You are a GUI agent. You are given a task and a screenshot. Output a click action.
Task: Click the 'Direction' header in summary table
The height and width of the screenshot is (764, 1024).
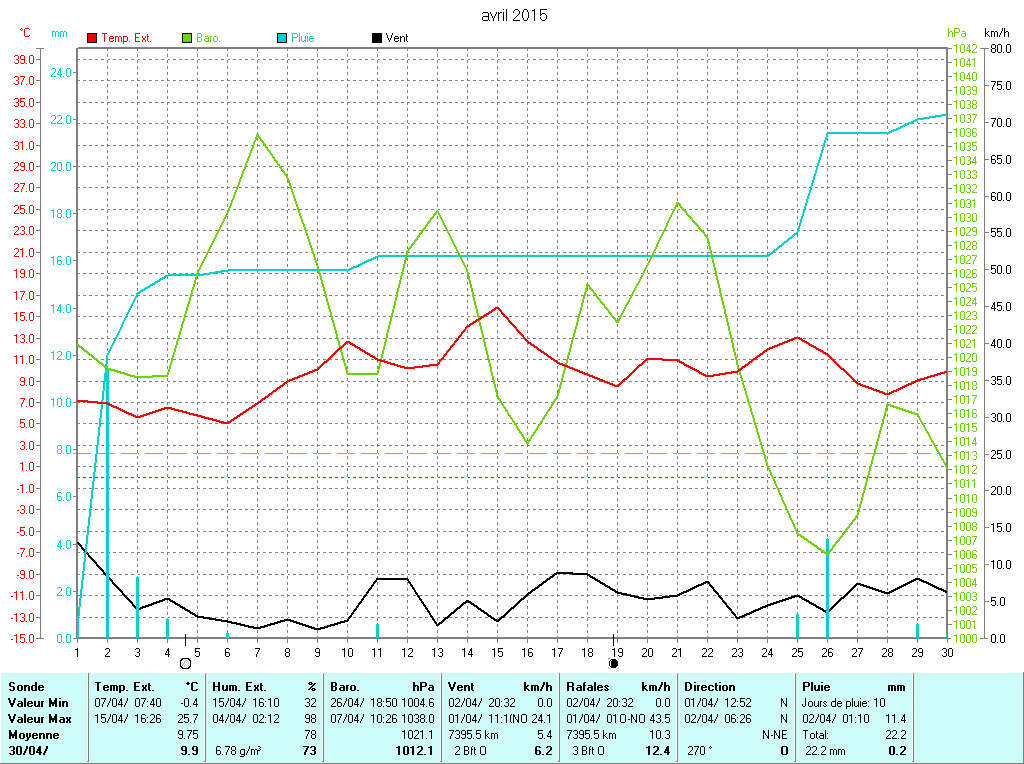click(709, 687)
